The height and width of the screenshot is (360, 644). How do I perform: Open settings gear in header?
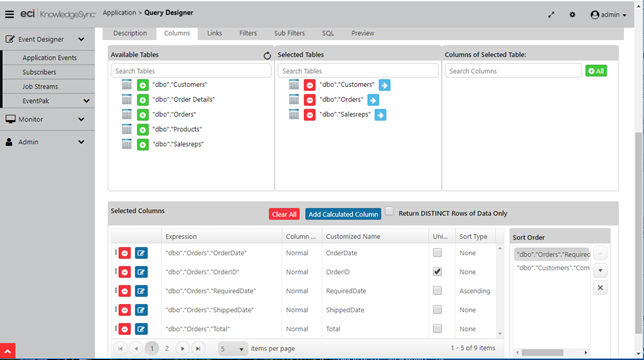(572, 15)
